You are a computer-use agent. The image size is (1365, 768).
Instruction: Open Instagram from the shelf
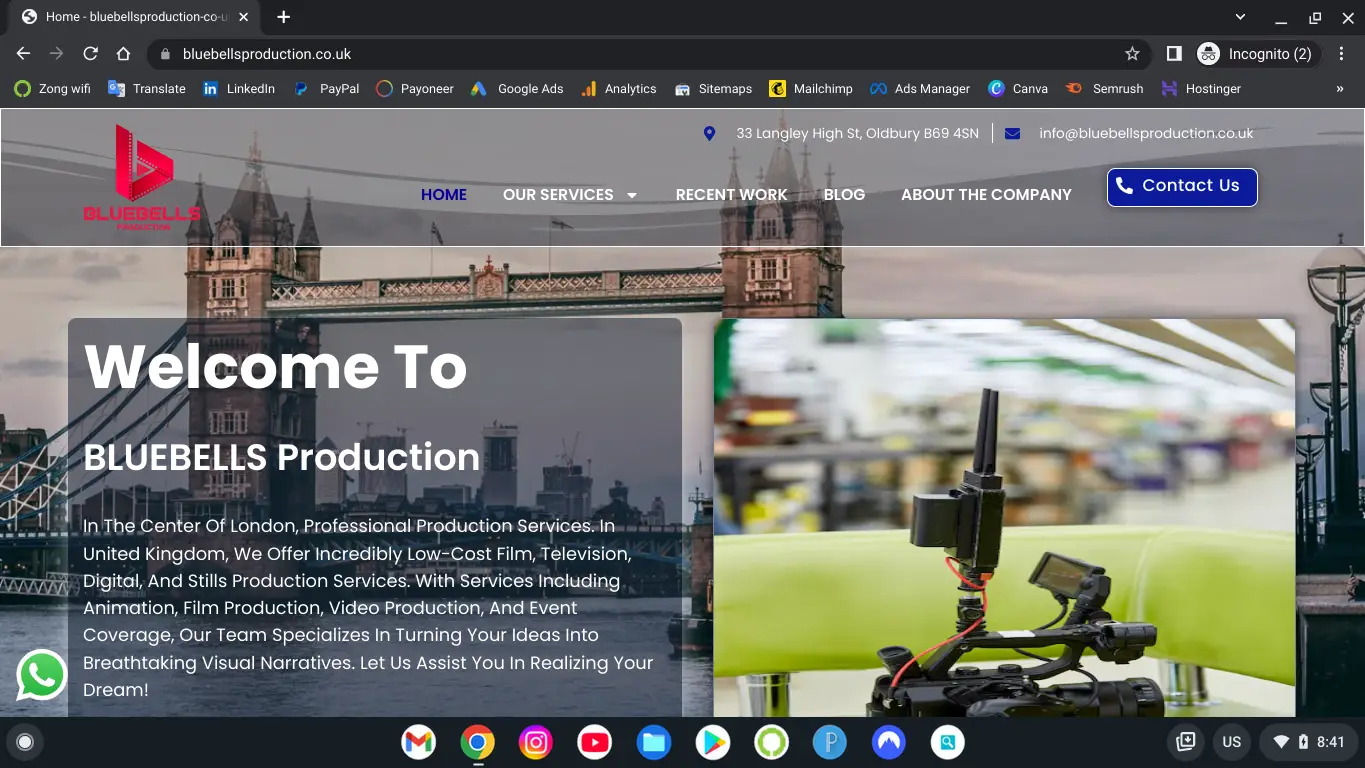pos(536,742)
